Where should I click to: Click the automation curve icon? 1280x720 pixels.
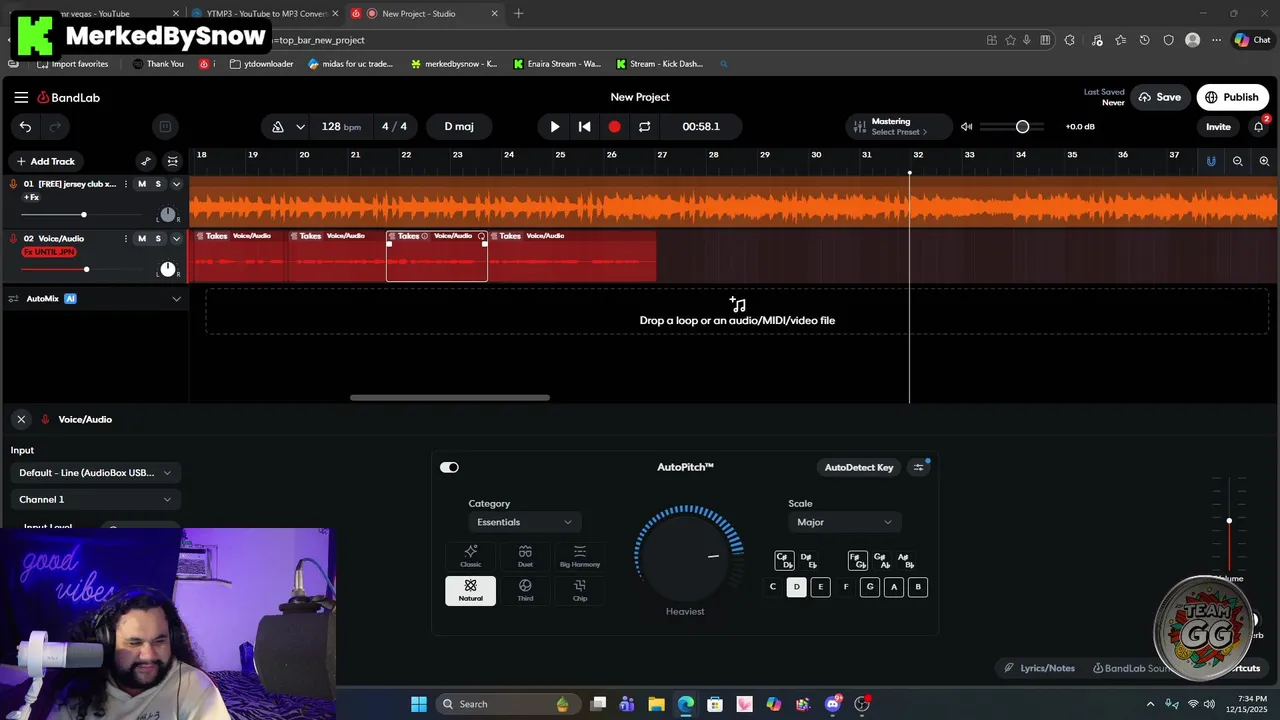[x=146, y=161]
